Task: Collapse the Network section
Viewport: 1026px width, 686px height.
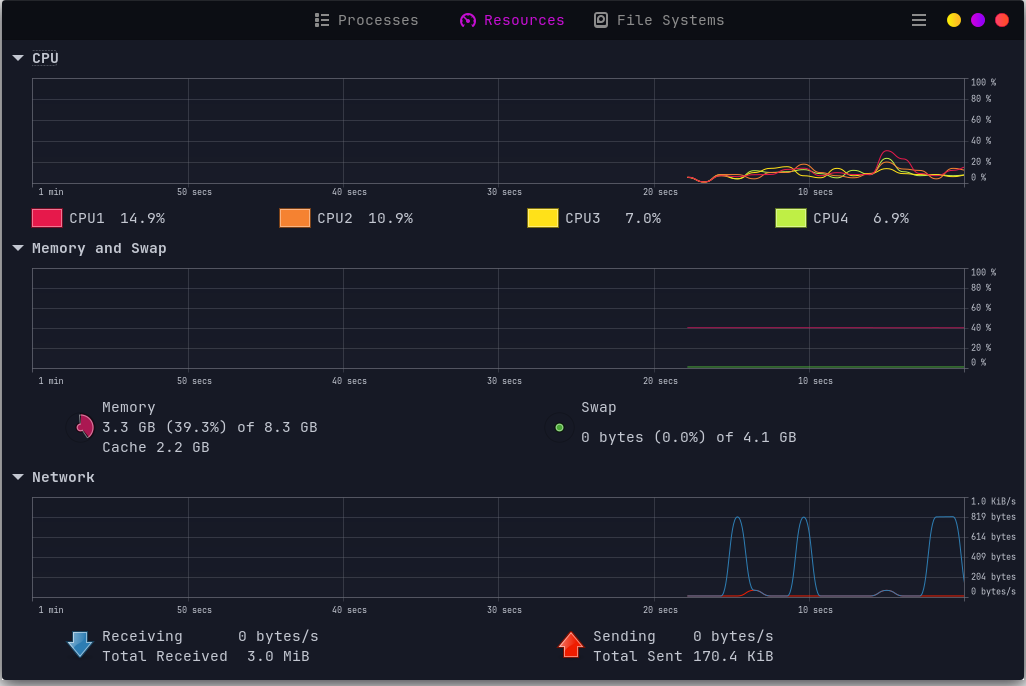Action: click(17, 476)
